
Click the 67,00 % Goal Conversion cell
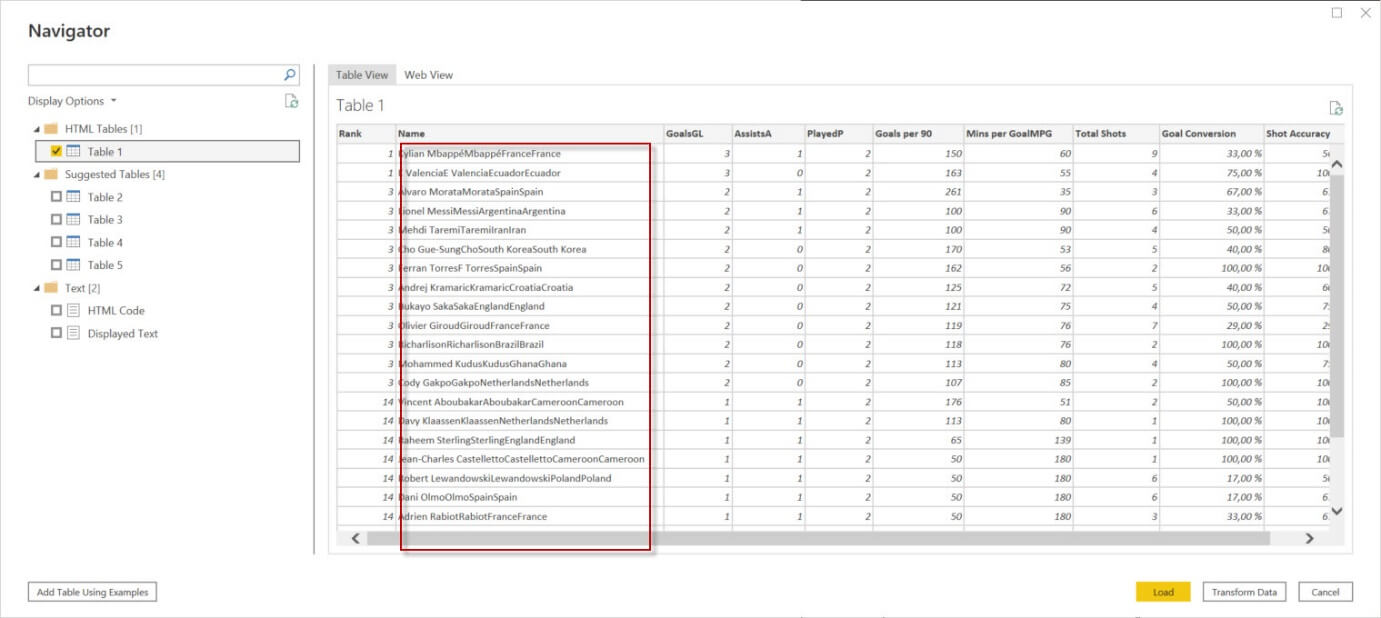tap(1212, 192)
